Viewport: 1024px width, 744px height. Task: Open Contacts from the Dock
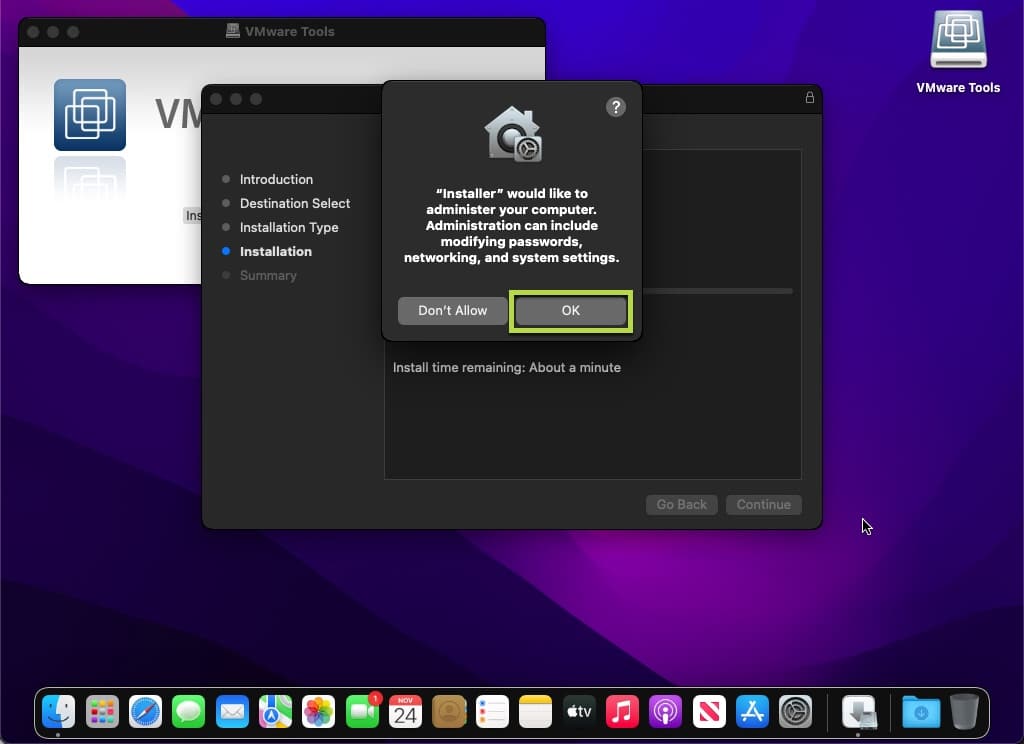click(449, 711)
